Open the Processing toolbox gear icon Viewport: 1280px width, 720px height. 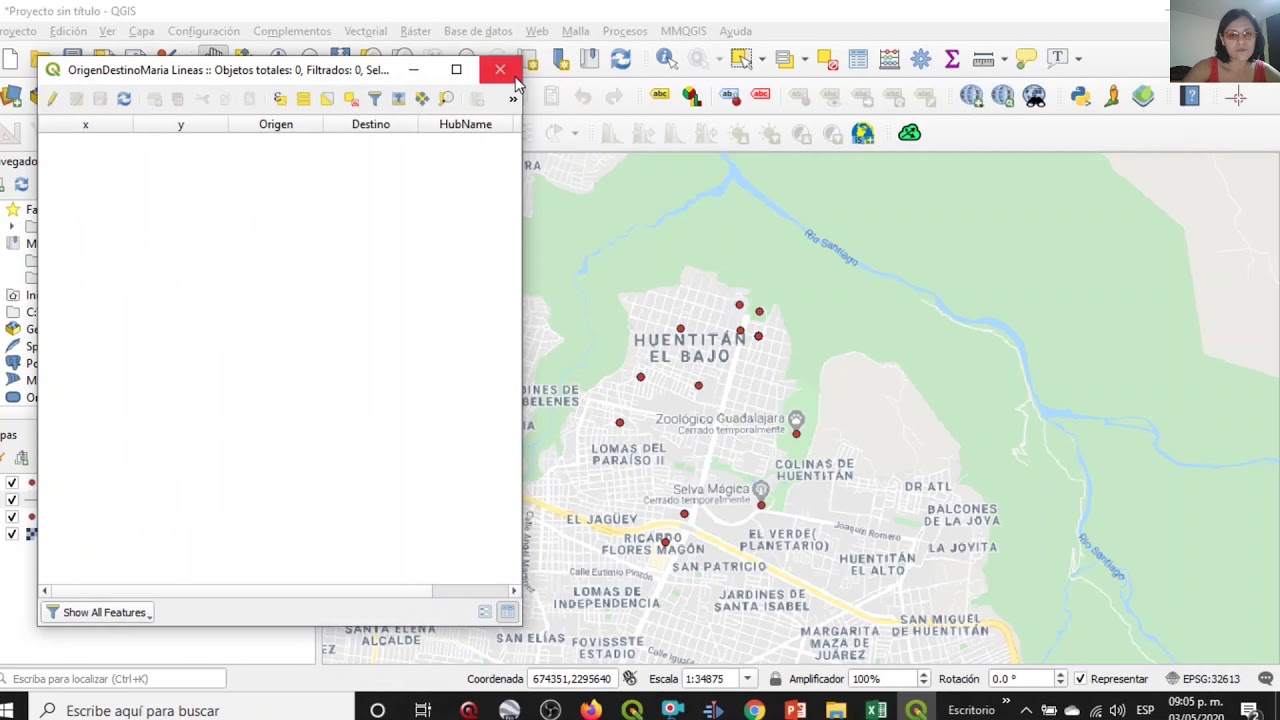click(921, 59)
